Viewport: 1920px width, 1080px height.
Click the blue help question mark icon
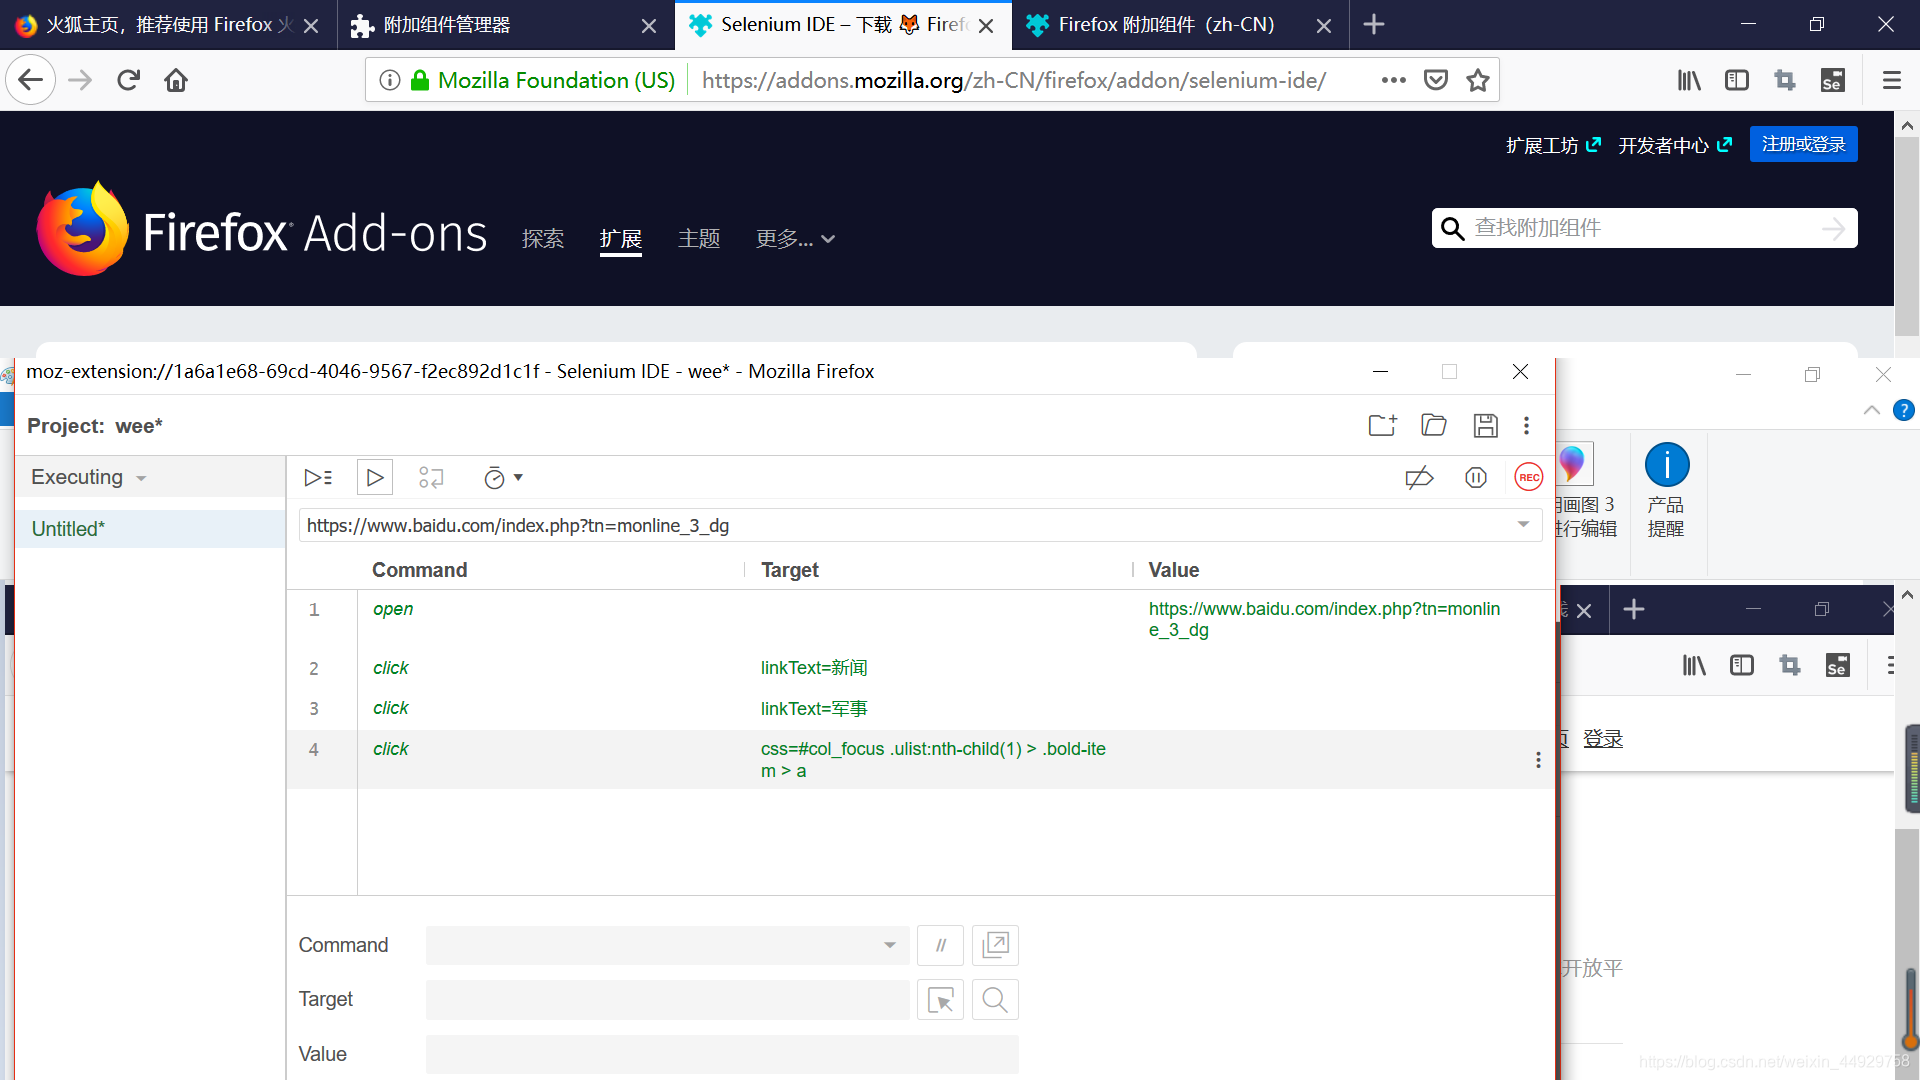click(x=1904, y=410)
